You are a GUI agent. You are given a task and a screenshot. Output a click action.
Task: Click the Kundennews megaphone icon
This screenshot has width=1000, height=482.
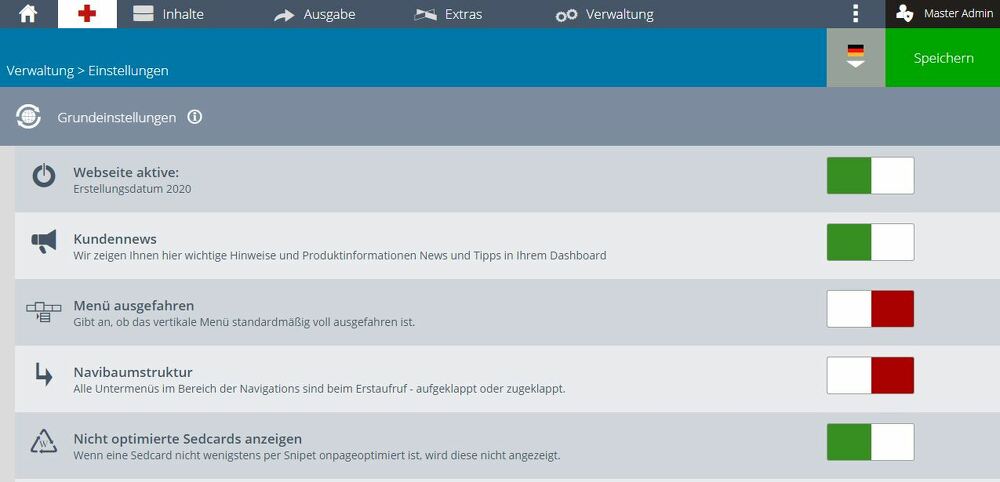tap(44, 241)
